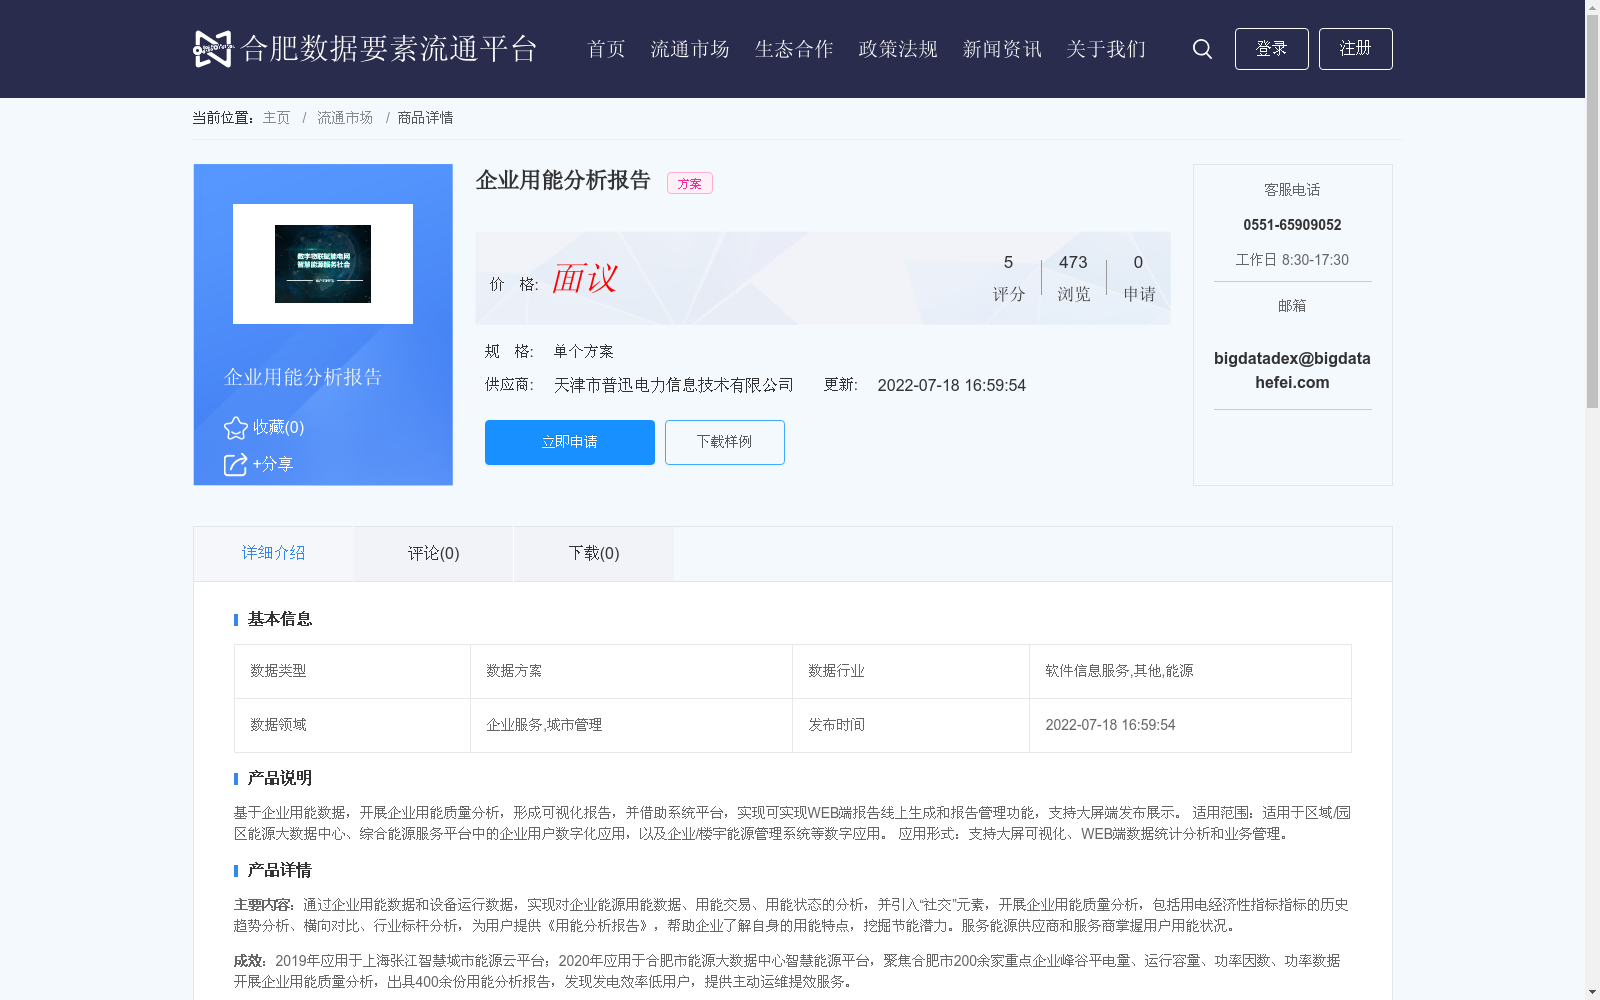Click the scrollbar down arrow
The image size is (1600, 1000).
[1592, 992]
